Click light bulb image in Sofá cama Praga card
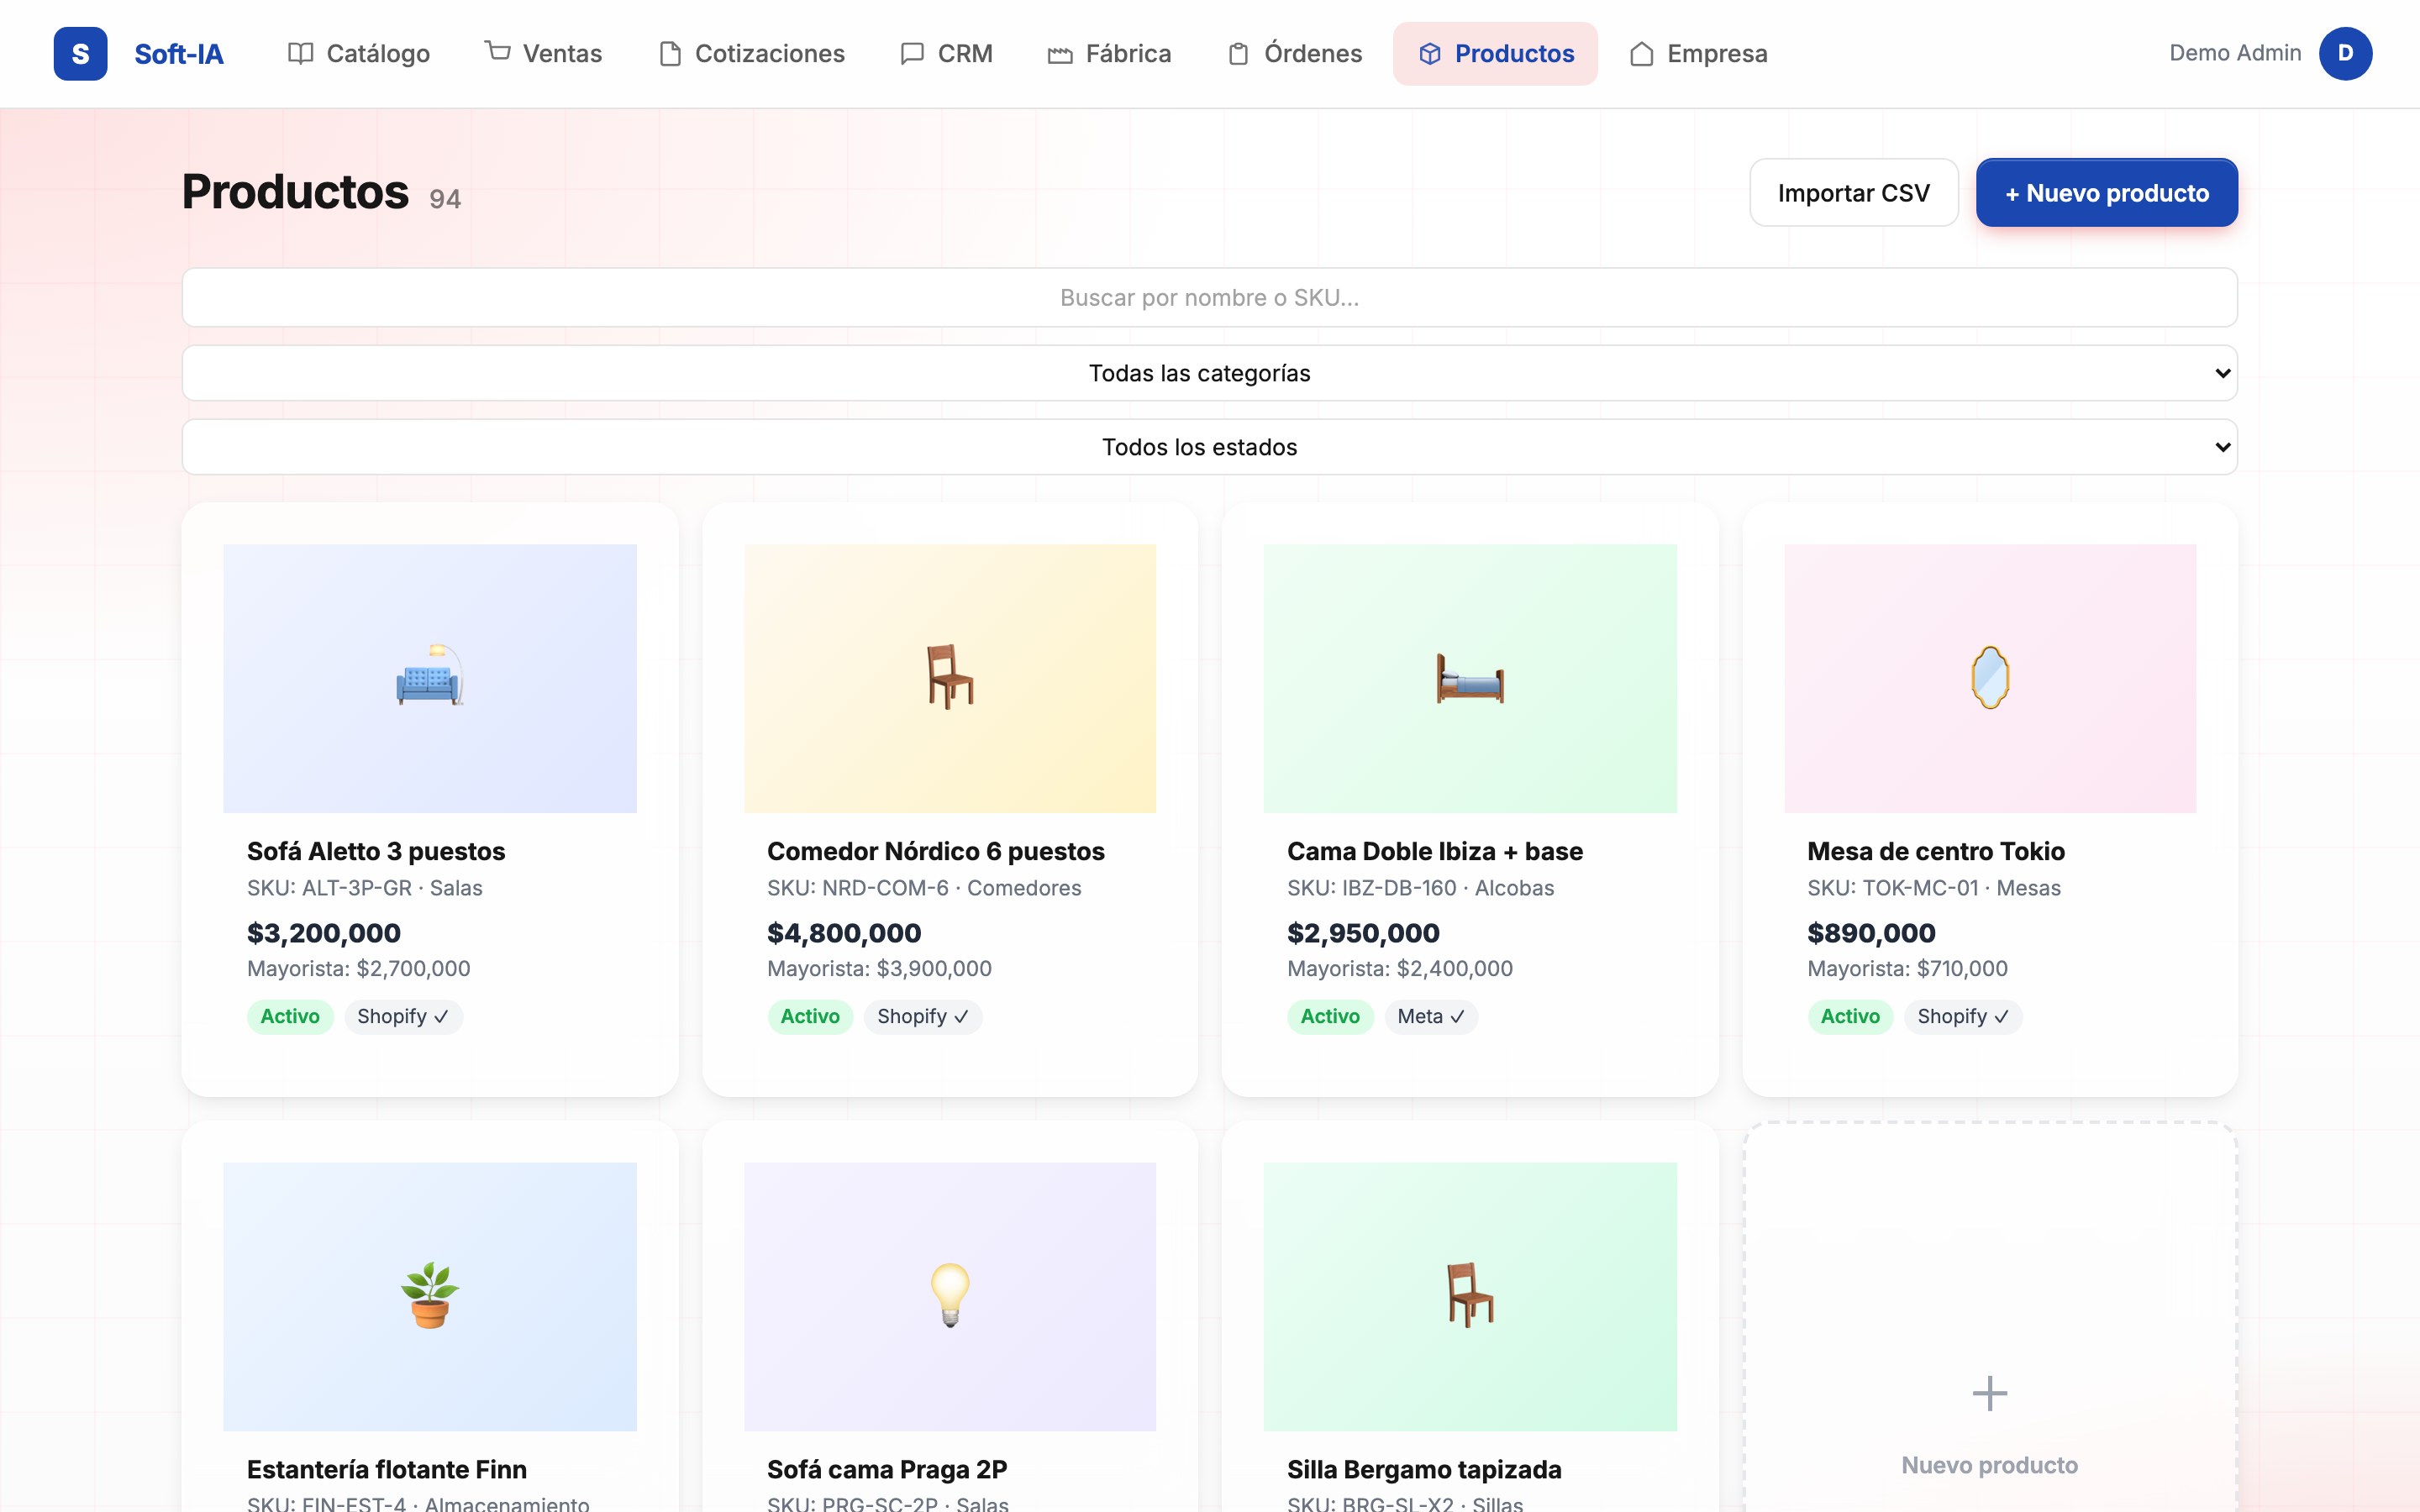The image size is (2420, 1512). coord(950,1295)
